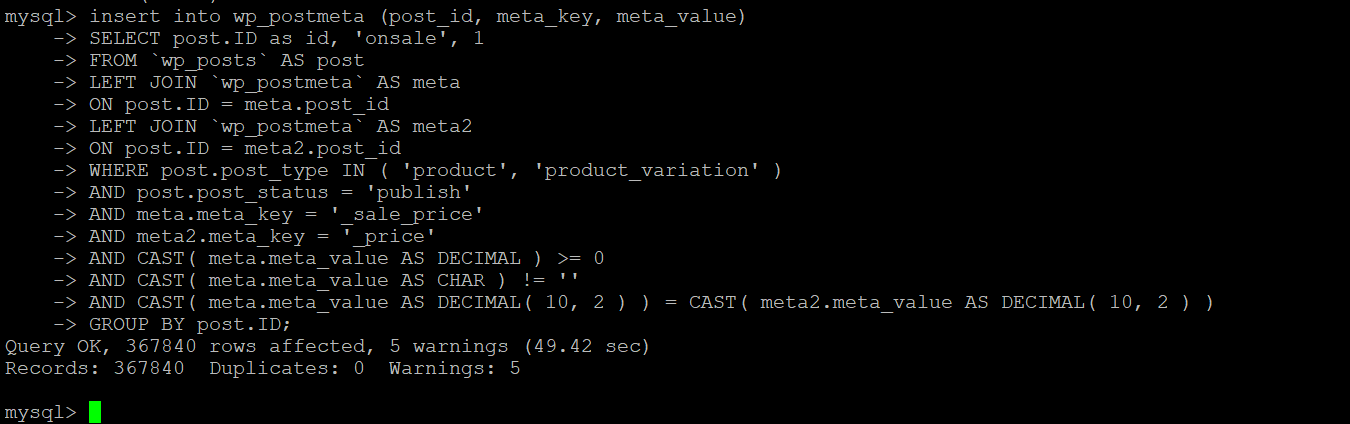
Task: Click 'post.ID = meta.post_id' condition
Action: pyautogui.click(x=256, y=104)
